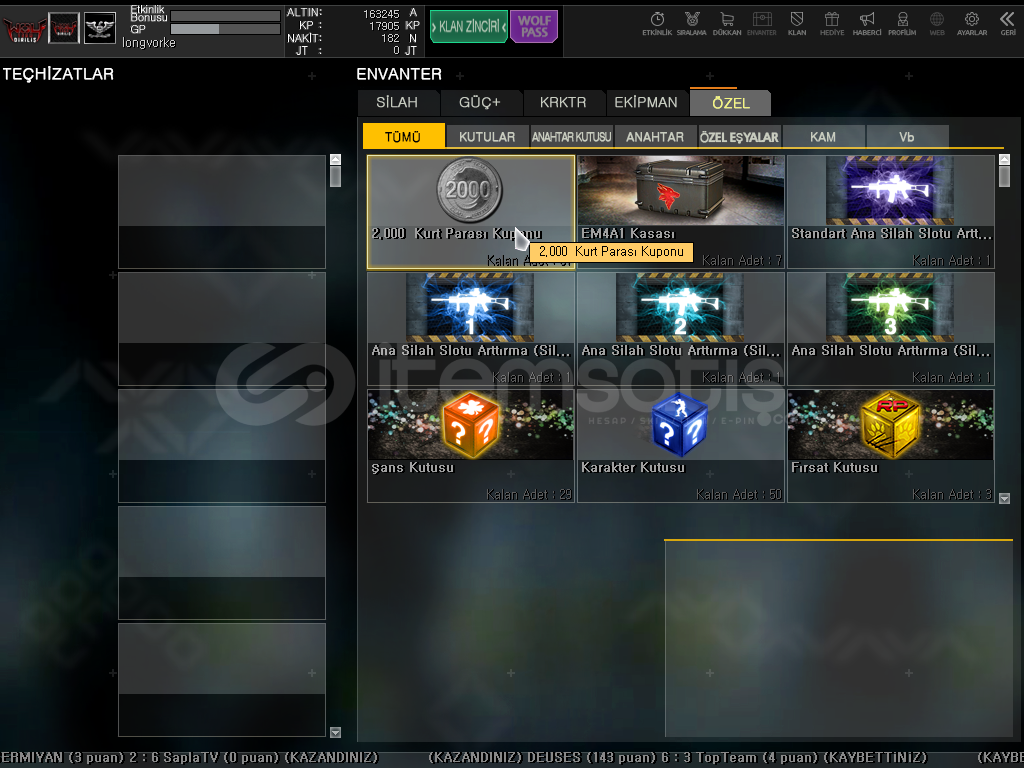1024x768 pixels.
Task: Select the ÖZEL EŞYALAR filter tab
Action: click(739, 136)
